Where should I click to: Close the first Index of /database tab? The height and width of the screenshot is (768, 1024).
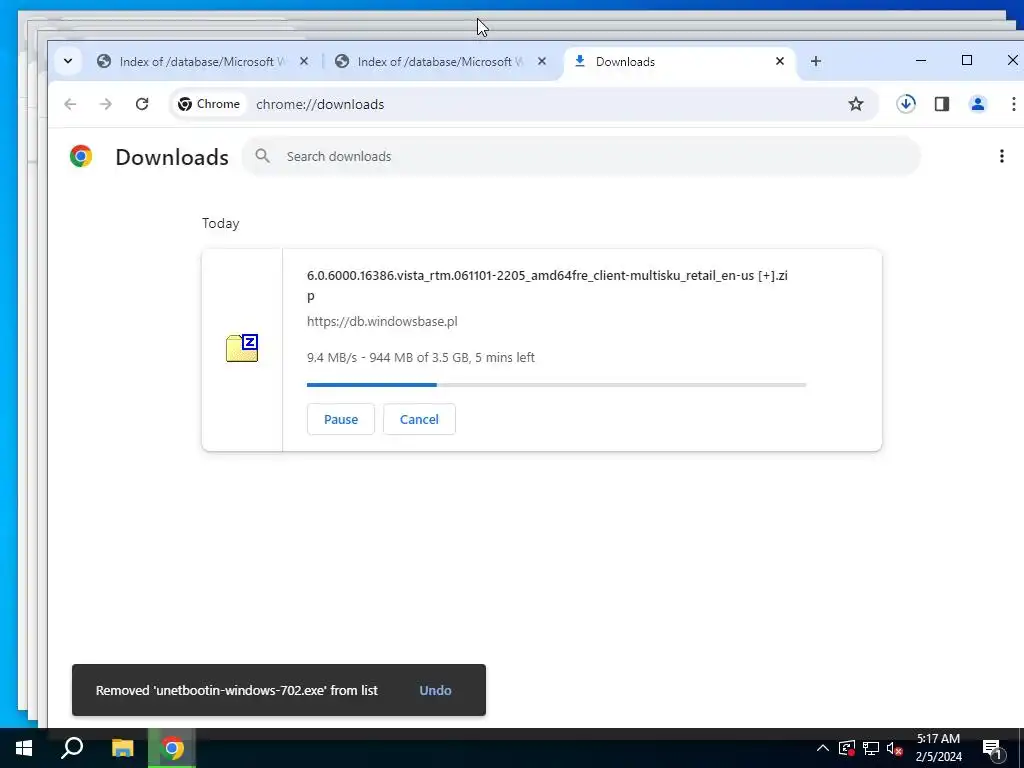click(x=304, y=61)
